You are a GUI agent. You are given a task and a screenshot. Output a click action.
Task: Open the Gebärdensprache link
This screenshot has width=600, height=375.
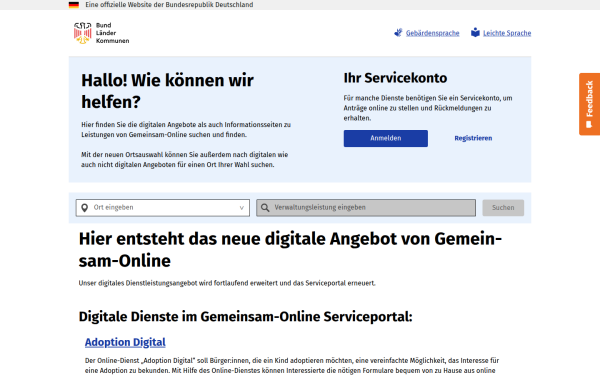tap(432, 33)
